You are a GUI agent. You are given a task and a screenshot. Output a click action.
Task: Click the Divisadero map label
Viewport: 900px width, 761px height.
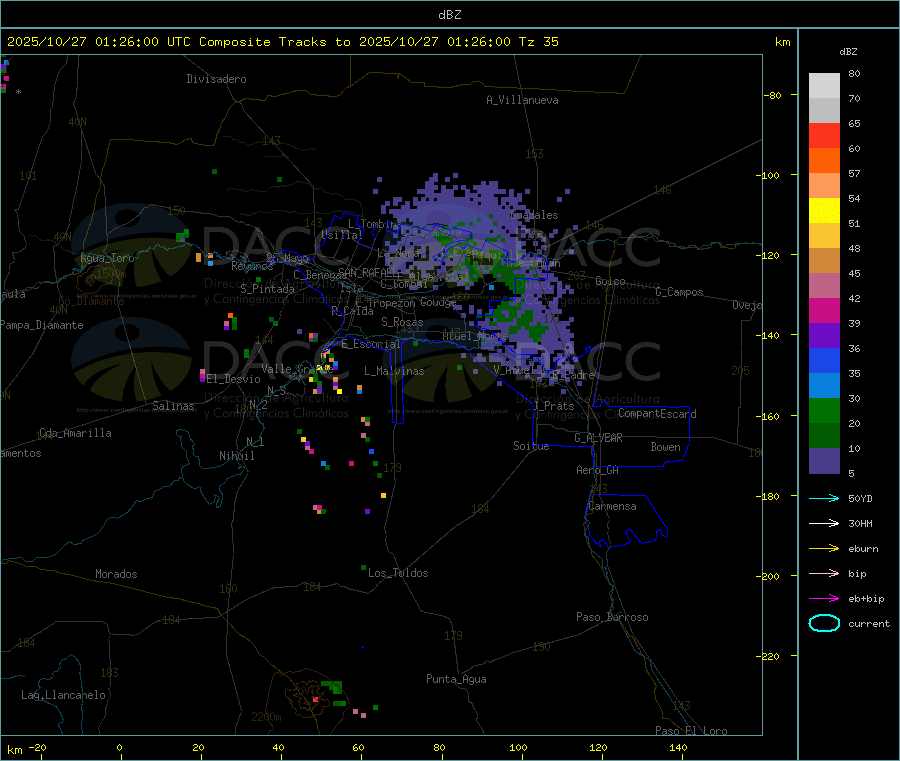(216, 79)
